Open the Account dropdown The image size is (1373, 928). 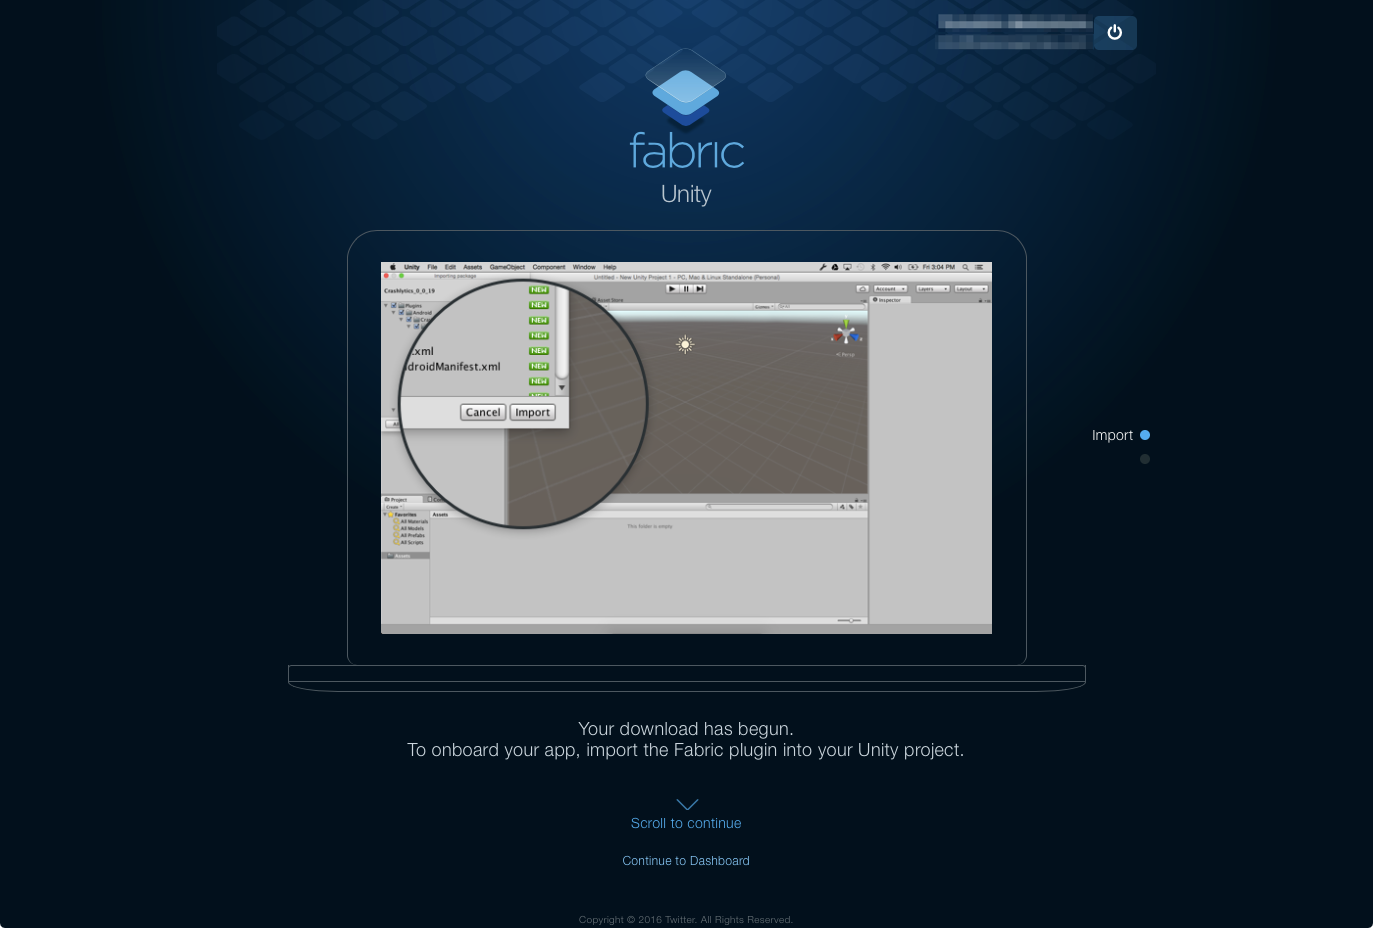tap(890, 289)
